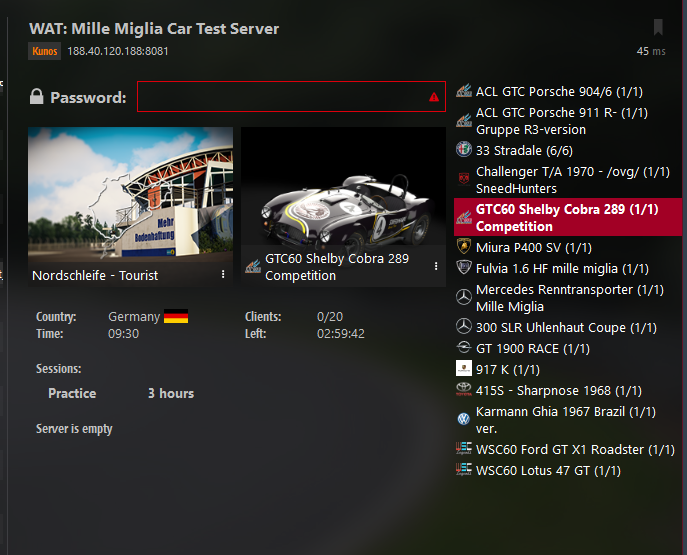Screen dimensions: 687x555
Task: Click the orange Kunos tag
Action: (45, 51)
